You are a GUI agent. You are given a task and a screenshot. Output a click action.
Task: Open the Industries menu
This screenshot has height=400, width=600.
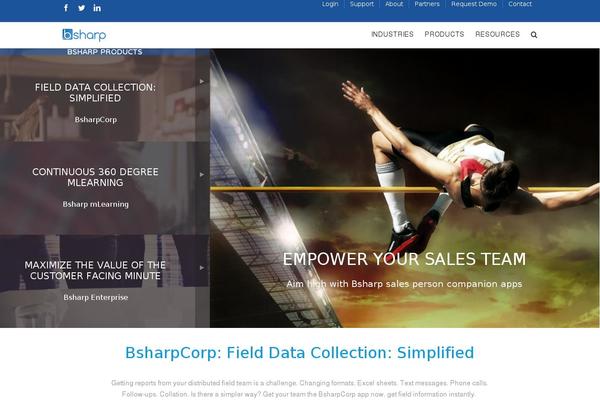click(392, 34)
